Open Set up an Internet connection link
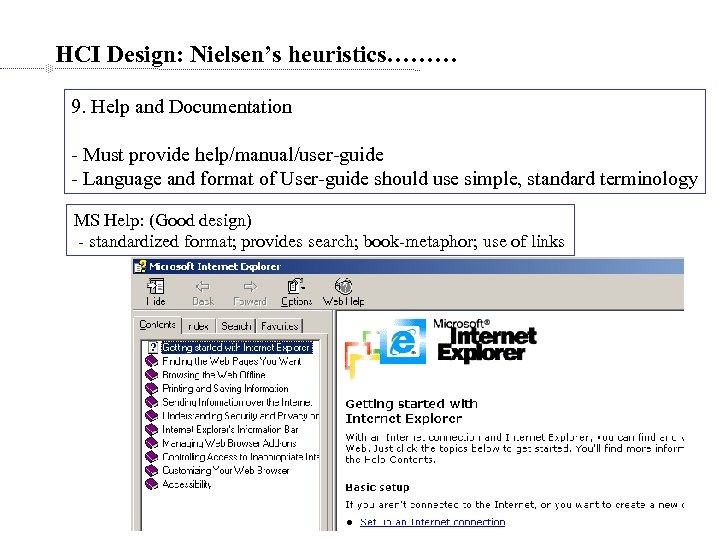This screenshot has height=540, width=720. [432, 522]
